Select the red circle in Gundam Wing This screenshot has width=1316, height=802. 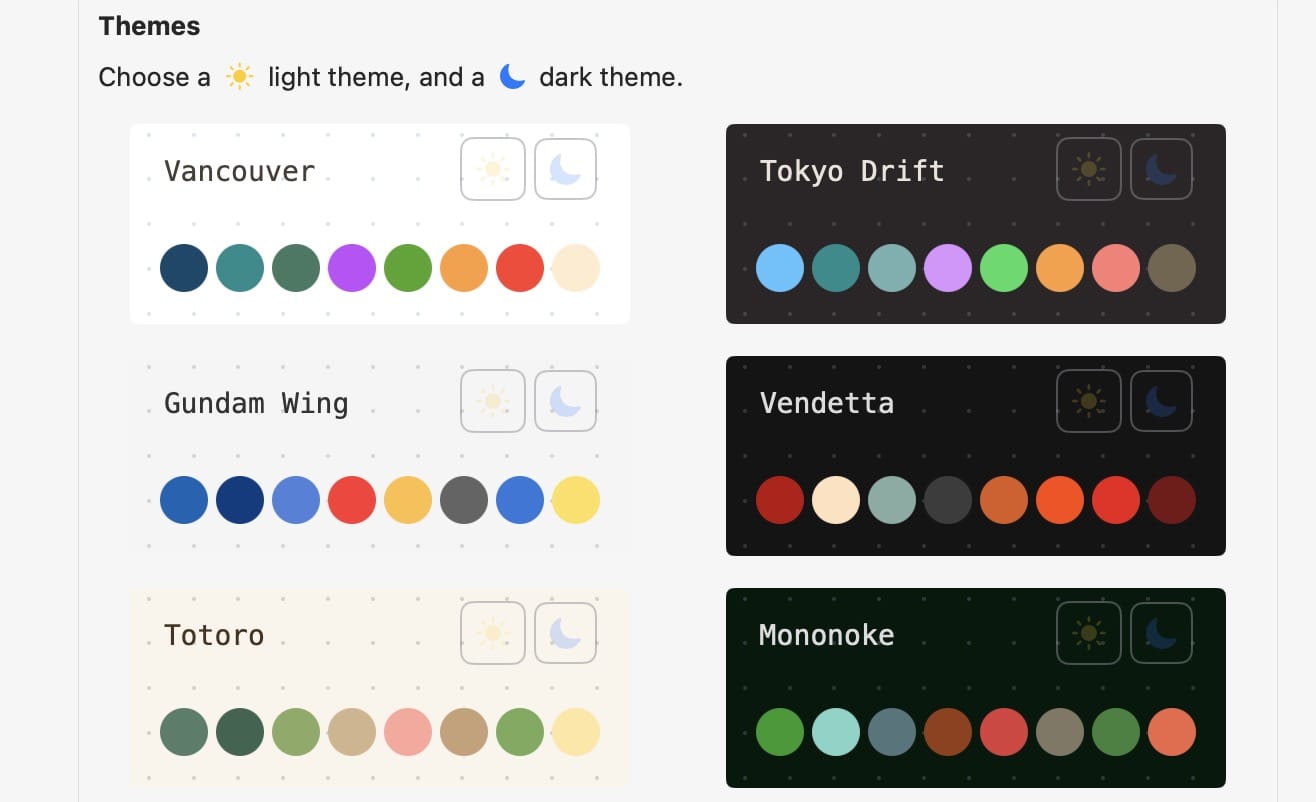tap(352, 500)
